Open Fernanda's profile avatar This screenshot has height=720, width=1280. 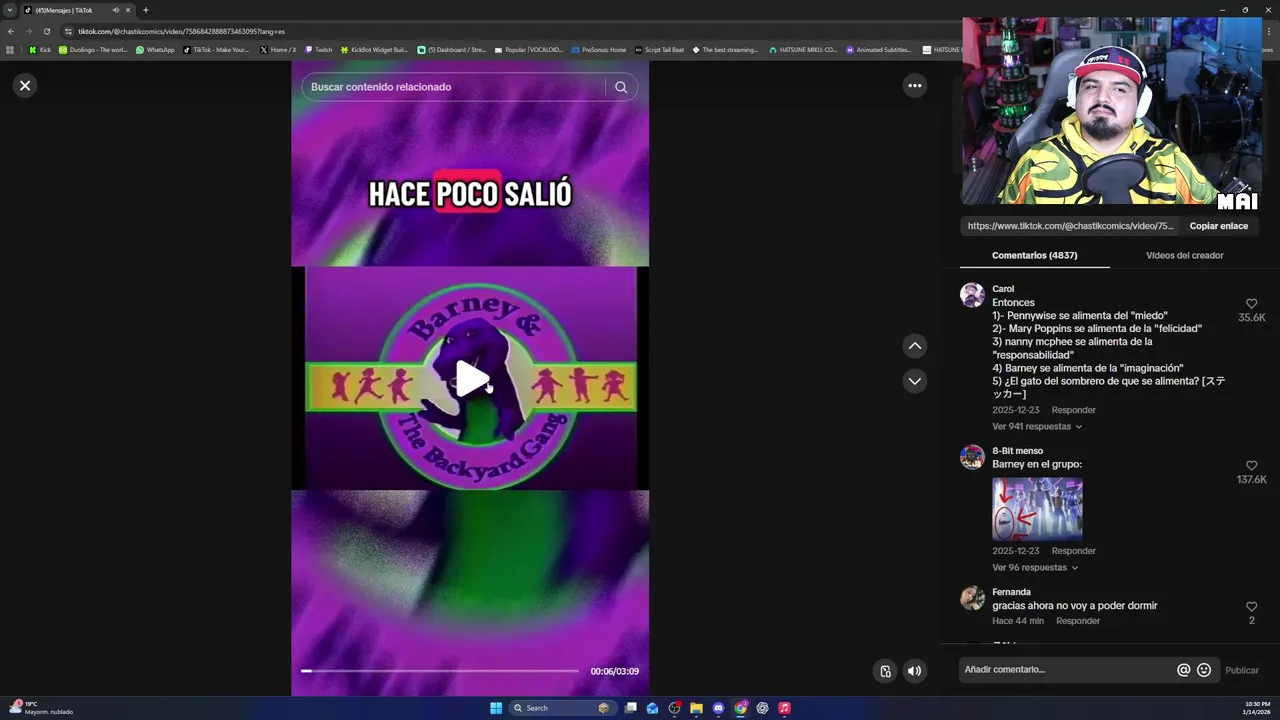pyautogui.click(x=972, y=598)
